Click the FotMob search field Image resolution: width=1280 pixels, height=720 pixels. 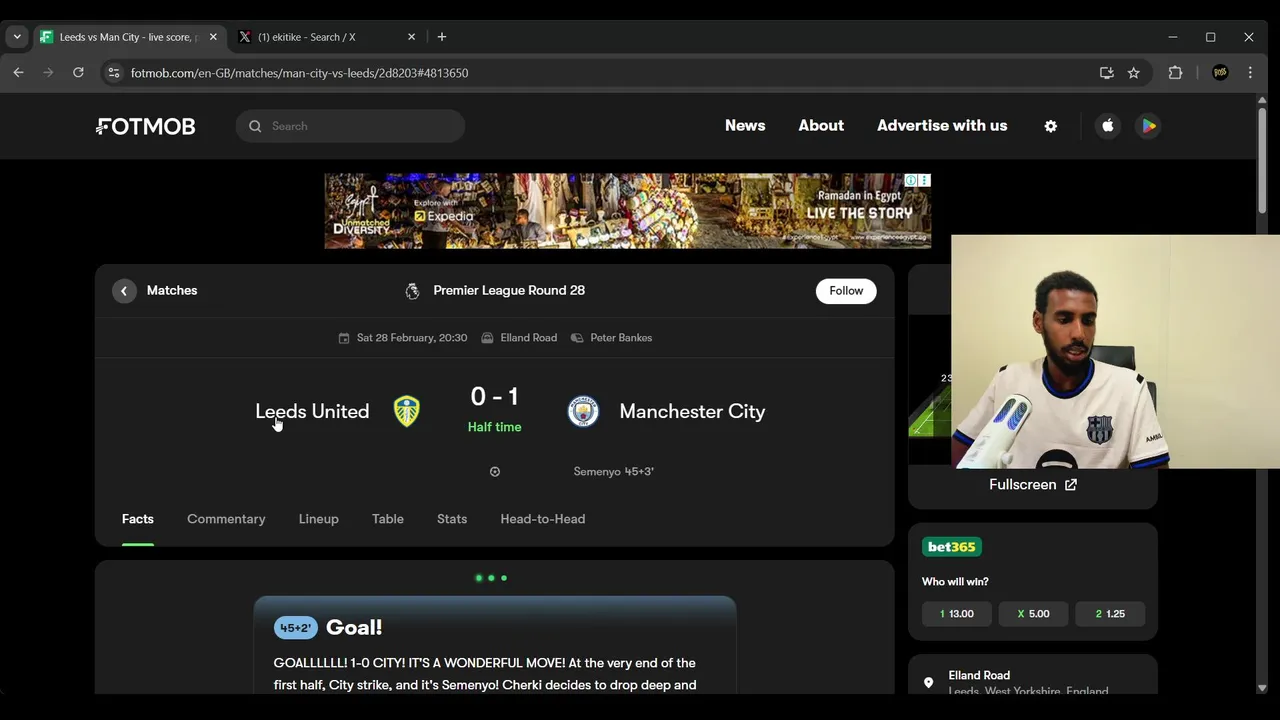point(350,126)
